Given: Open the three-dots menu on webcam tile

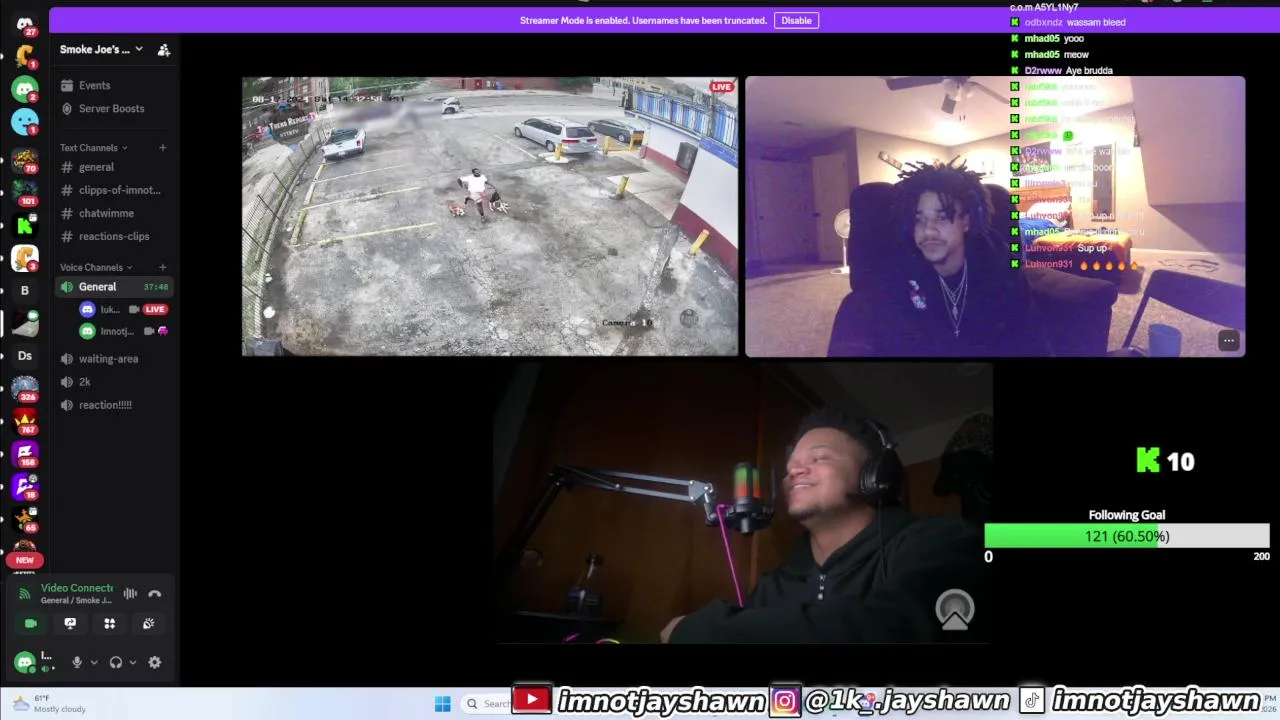Looking at the screenshot, I should coord(1229,341).
